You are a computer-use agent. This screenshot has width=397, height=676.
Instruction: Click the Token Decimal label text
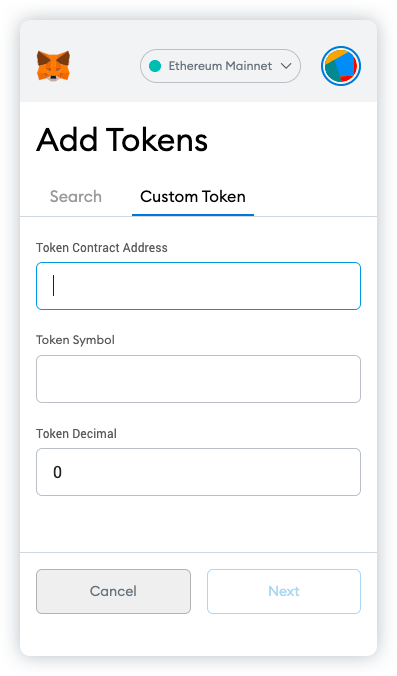(76, 433)
